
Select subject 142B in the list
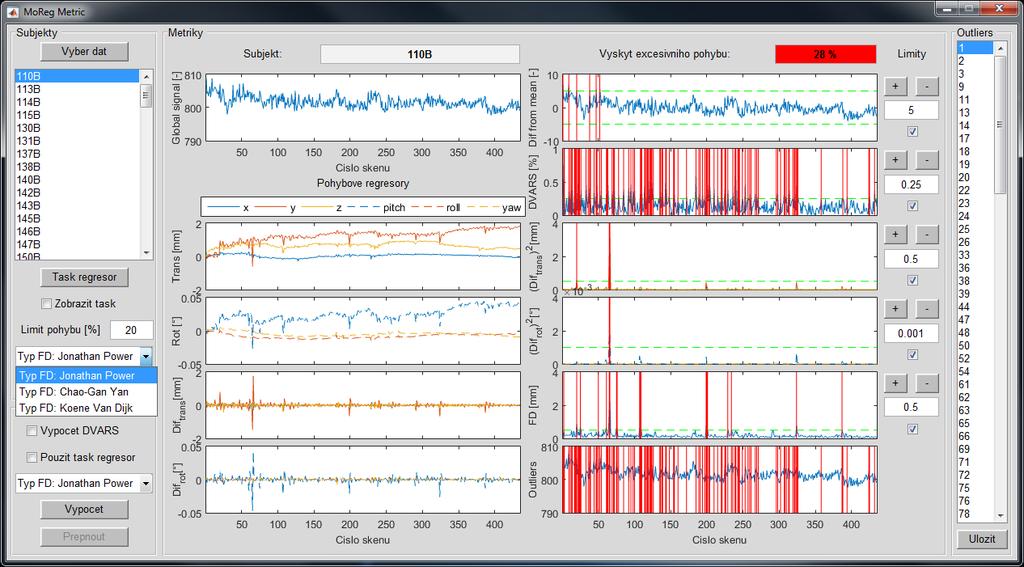pos(78,193)
